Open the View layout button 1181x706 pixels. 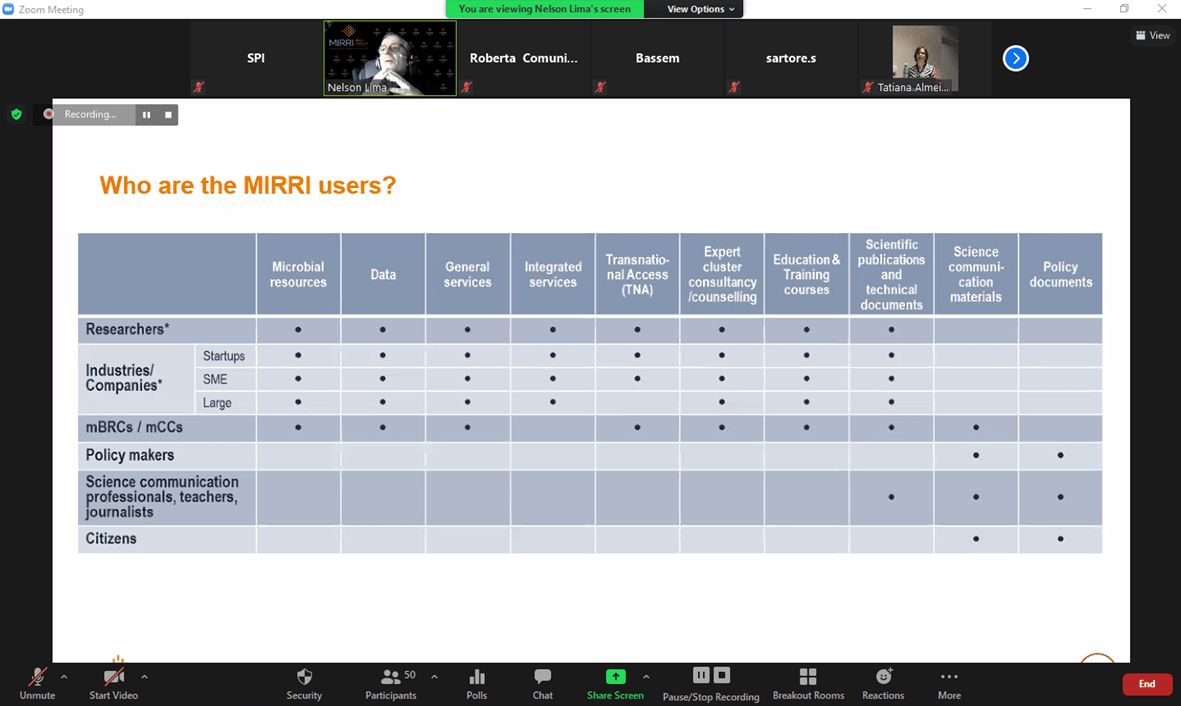1152,35
